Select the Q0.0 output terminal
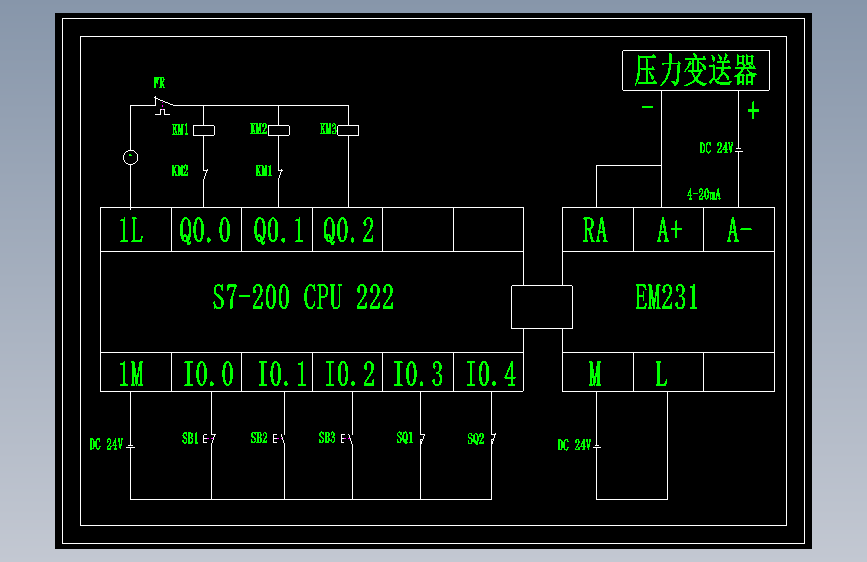 click(x=206, y=230)
